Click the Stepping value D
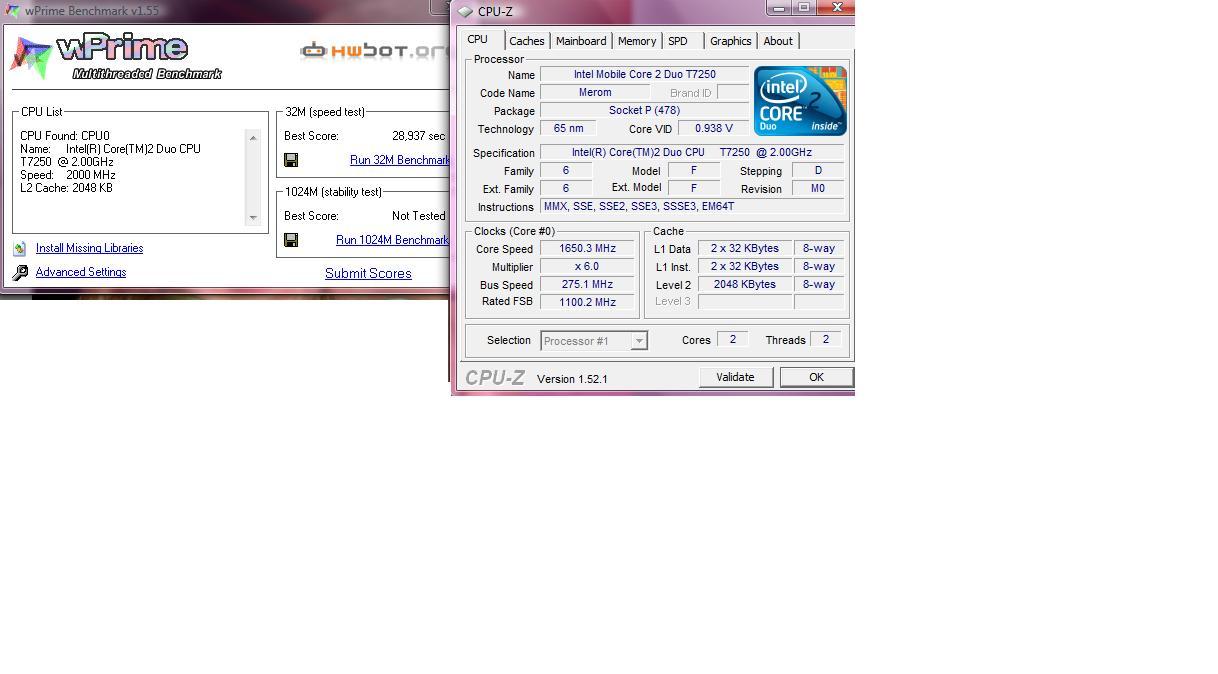Image resolution: width=1218 pixels, height=674 pixels. [x=818, y=171]
